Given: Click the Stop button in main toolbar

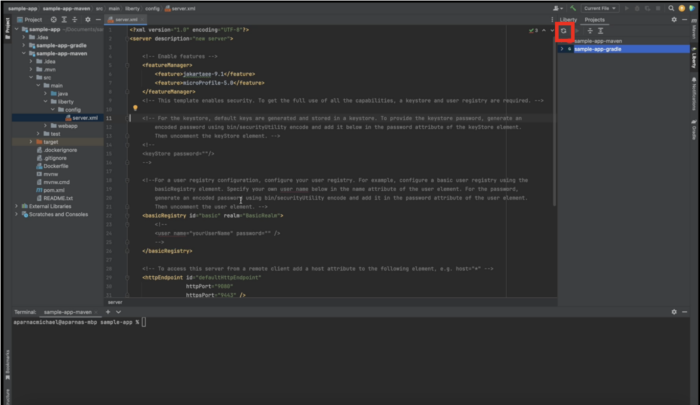Looking at the screenshot, I should pos(658,8).
